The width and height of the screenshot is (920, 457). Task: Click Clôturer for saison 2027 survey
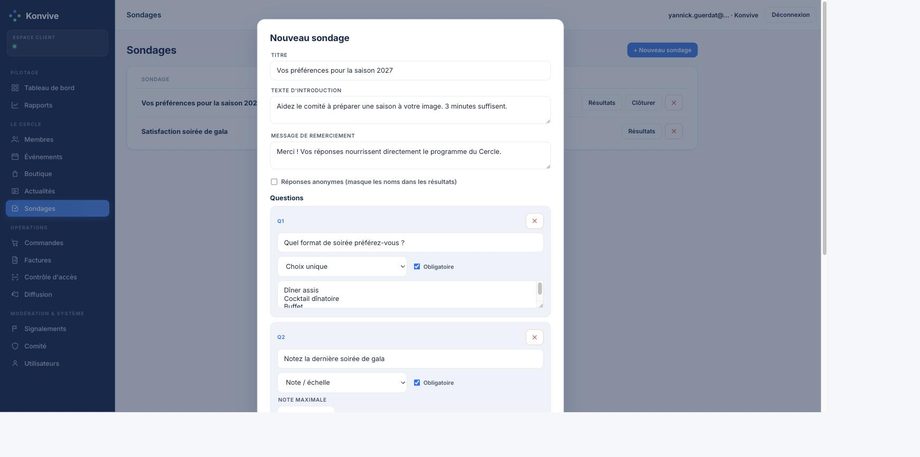643,103
